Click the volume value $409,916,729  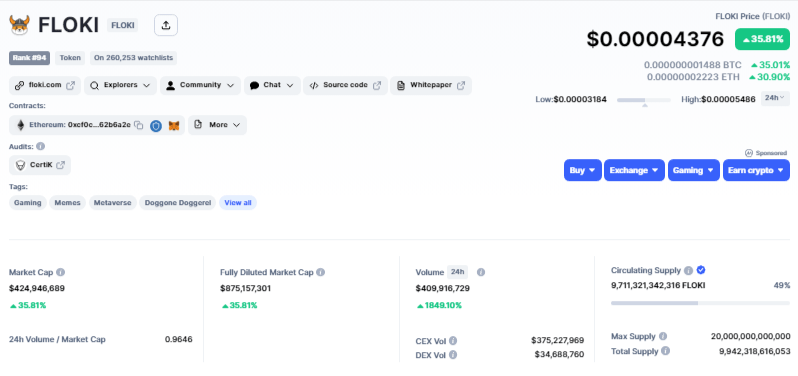pyautogui.click(x=443, y=288)
